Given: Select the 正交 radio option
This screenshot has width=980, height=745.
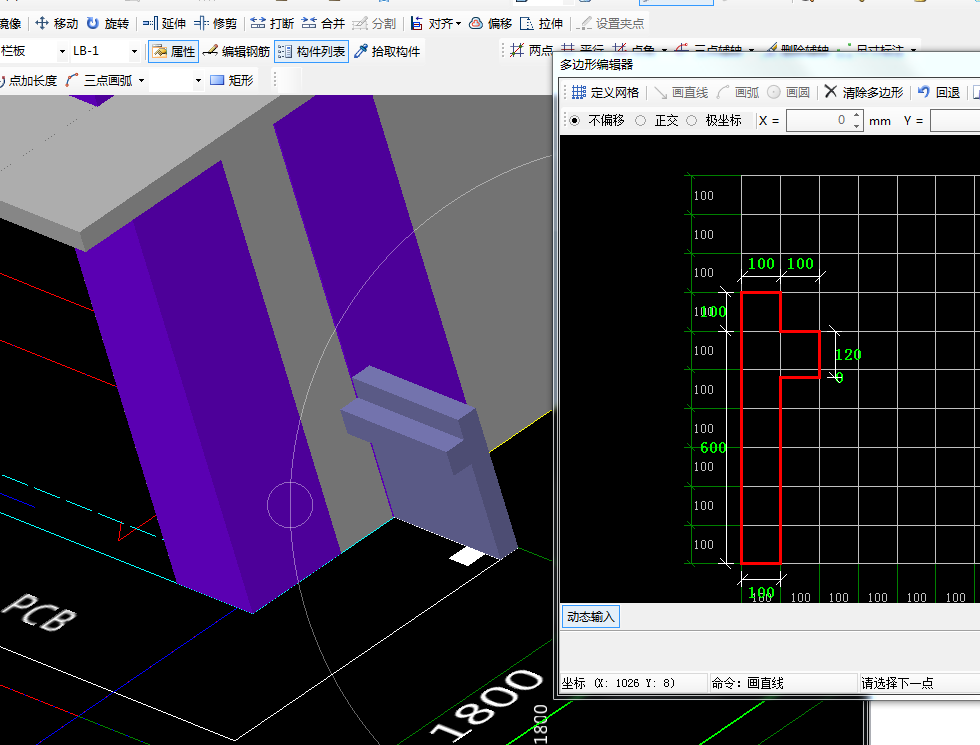Looking at the screenshot, I should 641,121.
